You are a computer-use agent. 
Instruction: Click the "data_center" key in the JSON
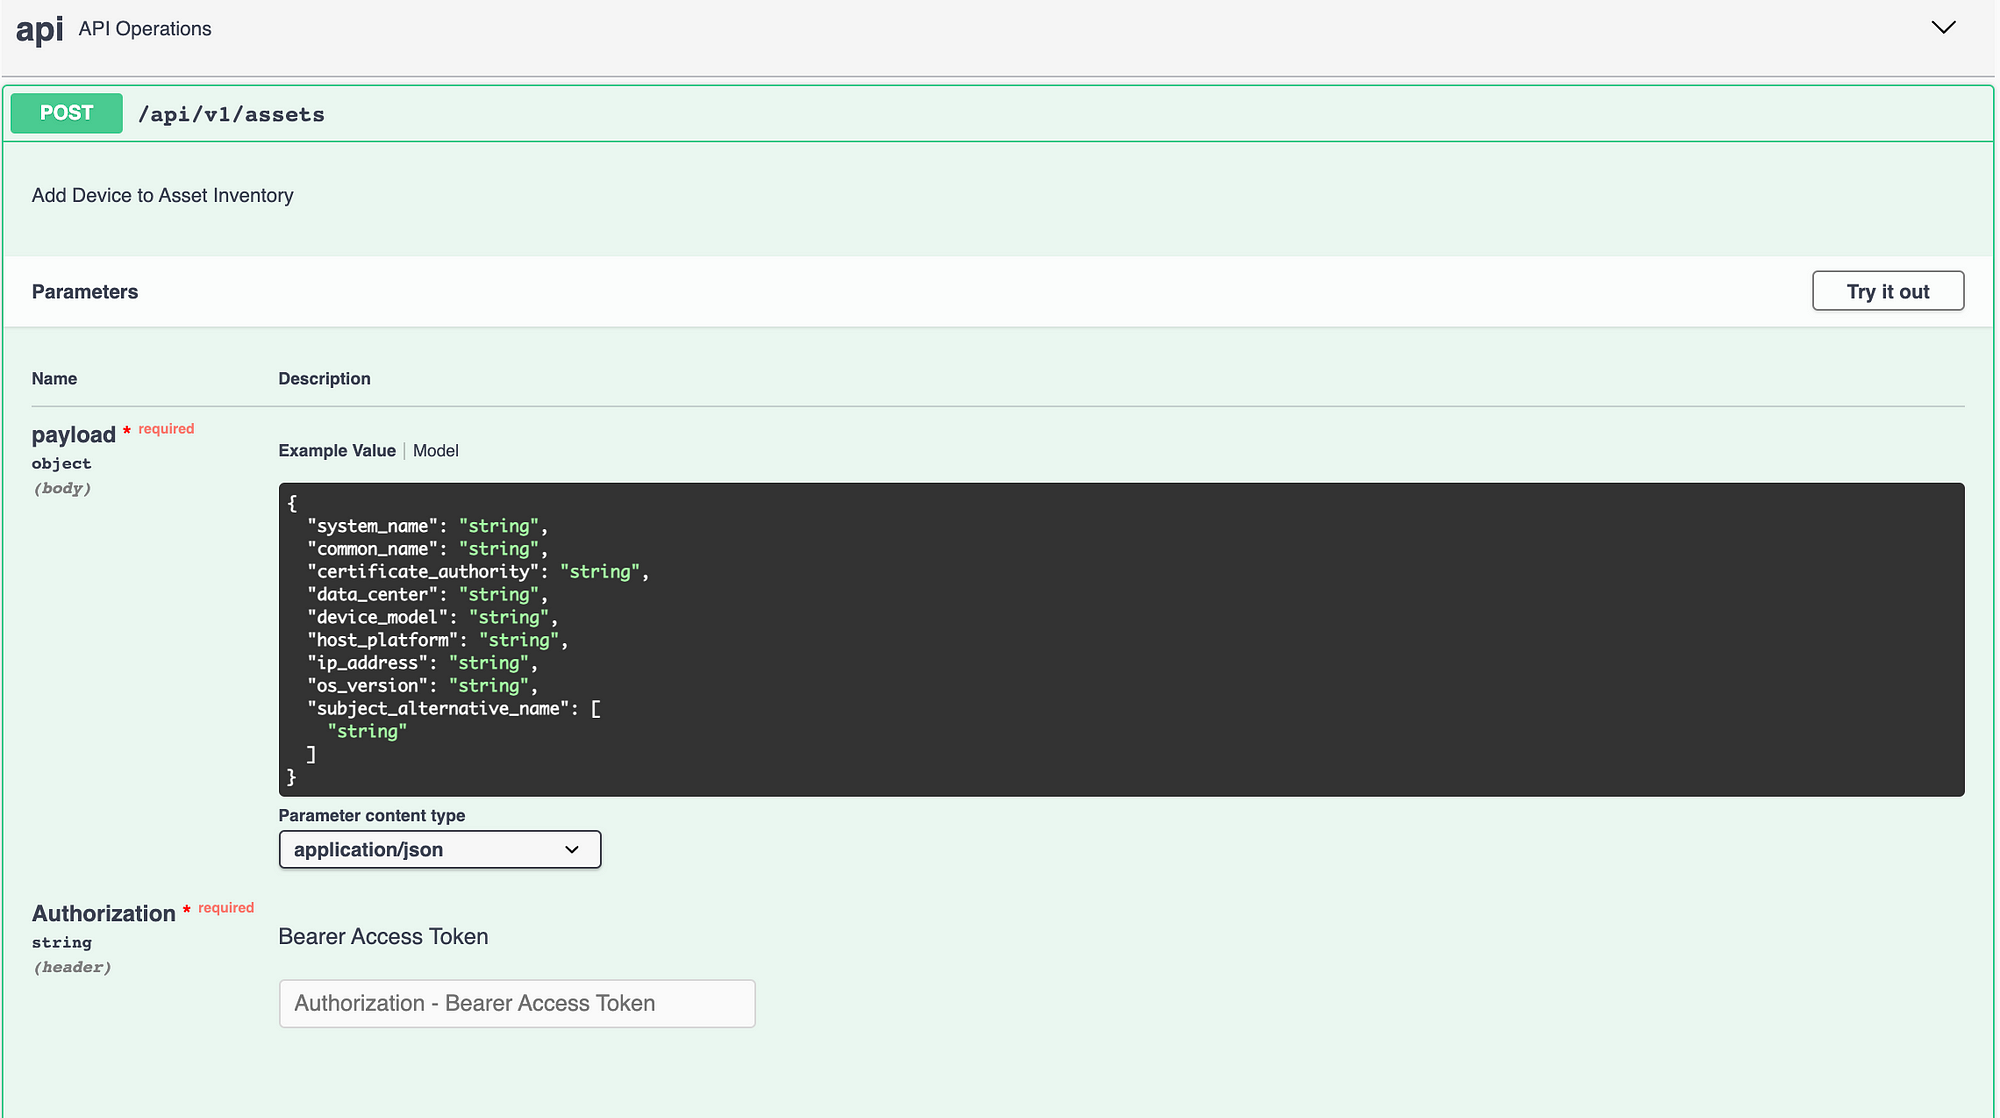pos(373,594)
